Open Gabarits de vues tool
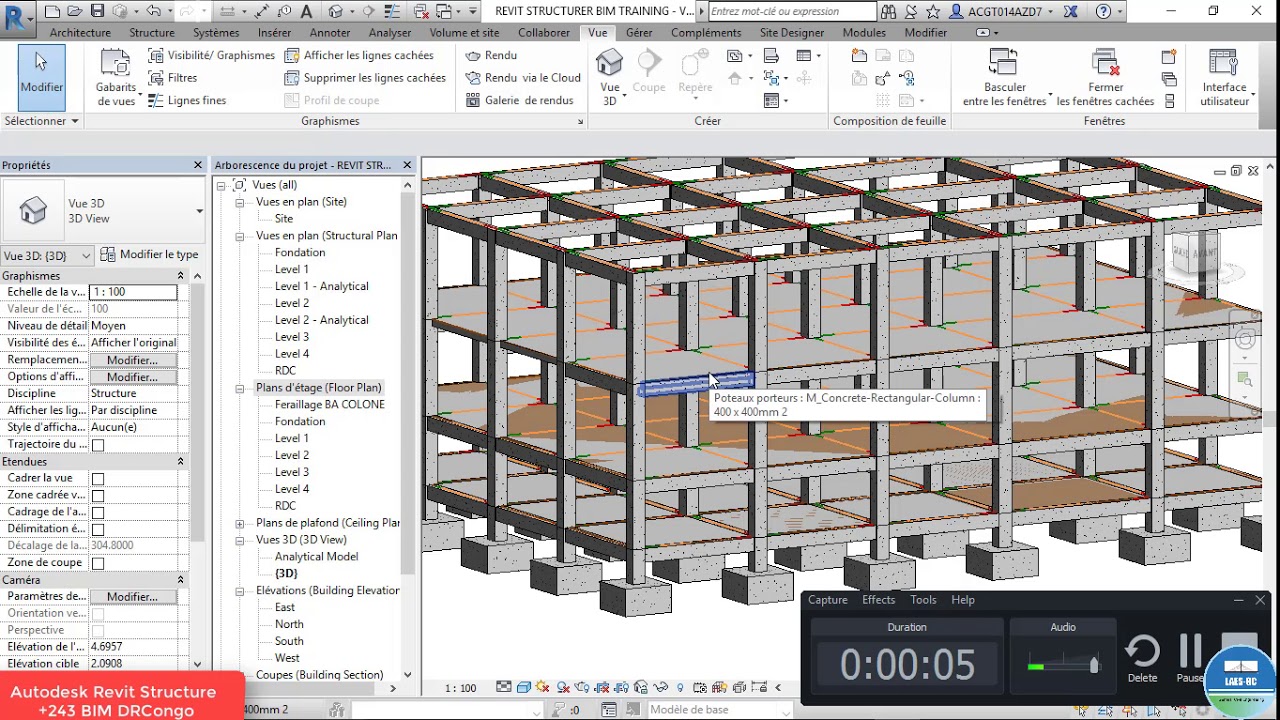 116,78
